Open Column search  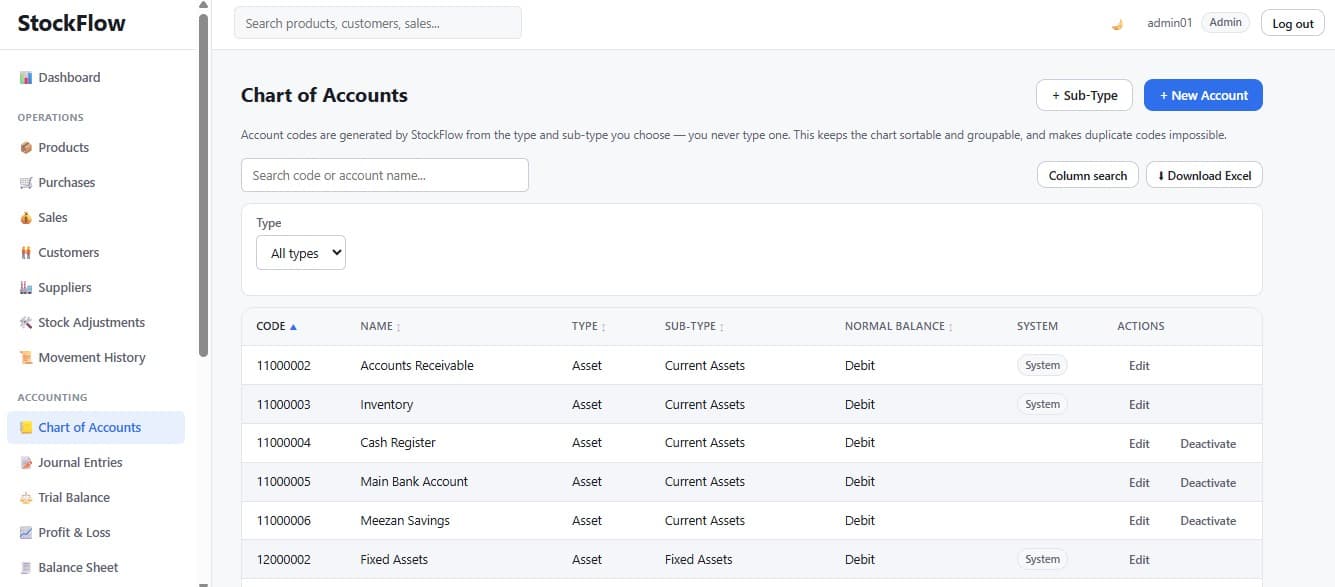(1088, 175)
